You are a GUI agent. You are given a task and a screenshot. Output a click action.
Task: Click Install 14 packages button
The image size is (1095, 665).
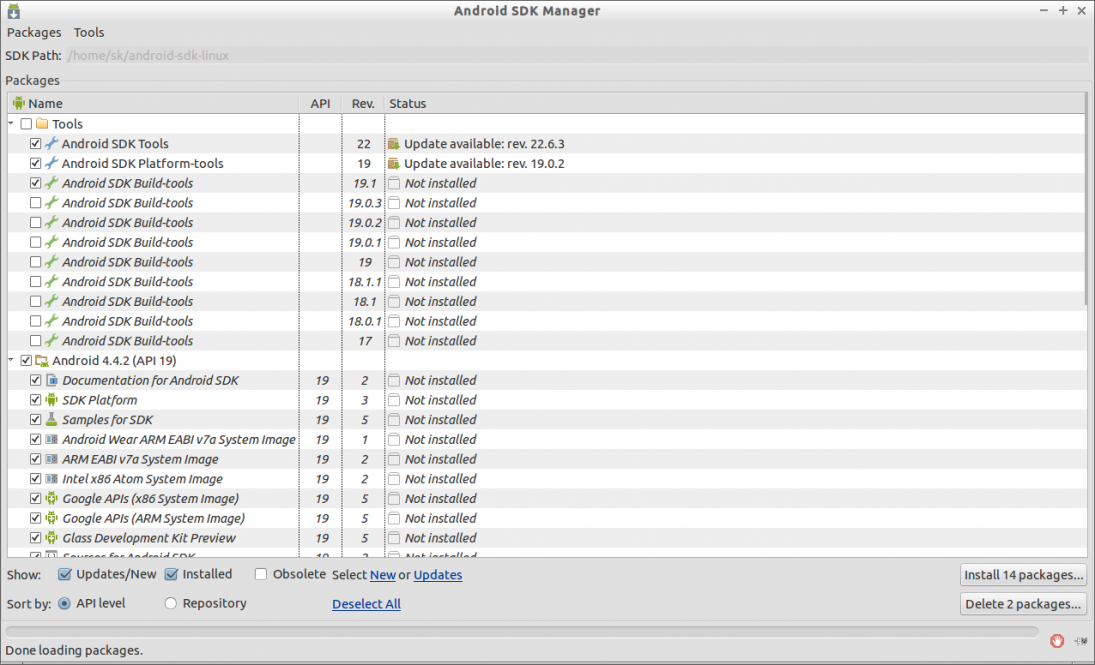(x=1023, y=576)
